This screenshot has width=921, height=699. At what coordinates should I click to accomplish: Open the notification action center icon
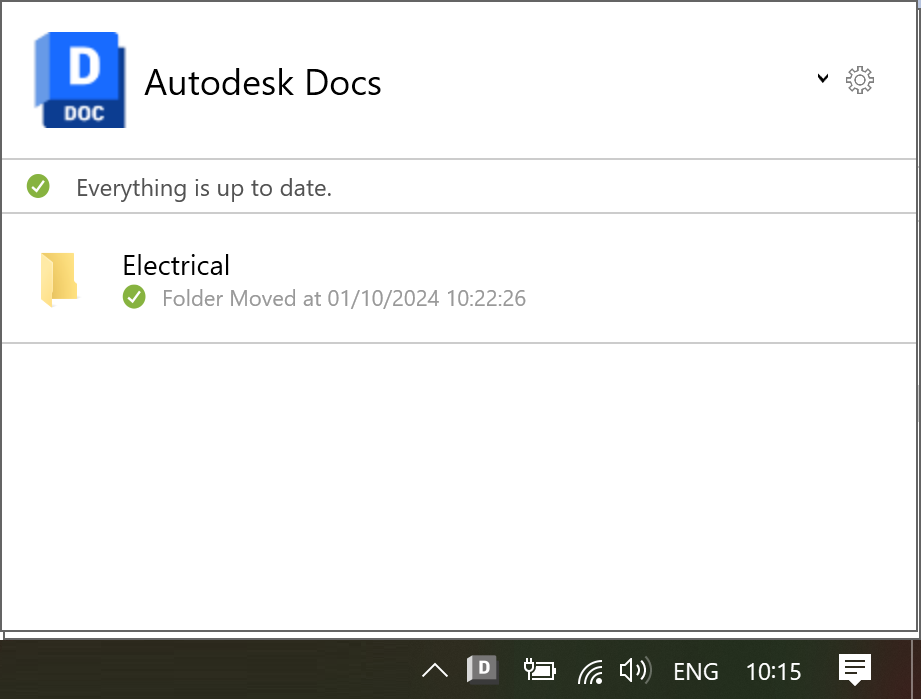click(x=854, y=669)
